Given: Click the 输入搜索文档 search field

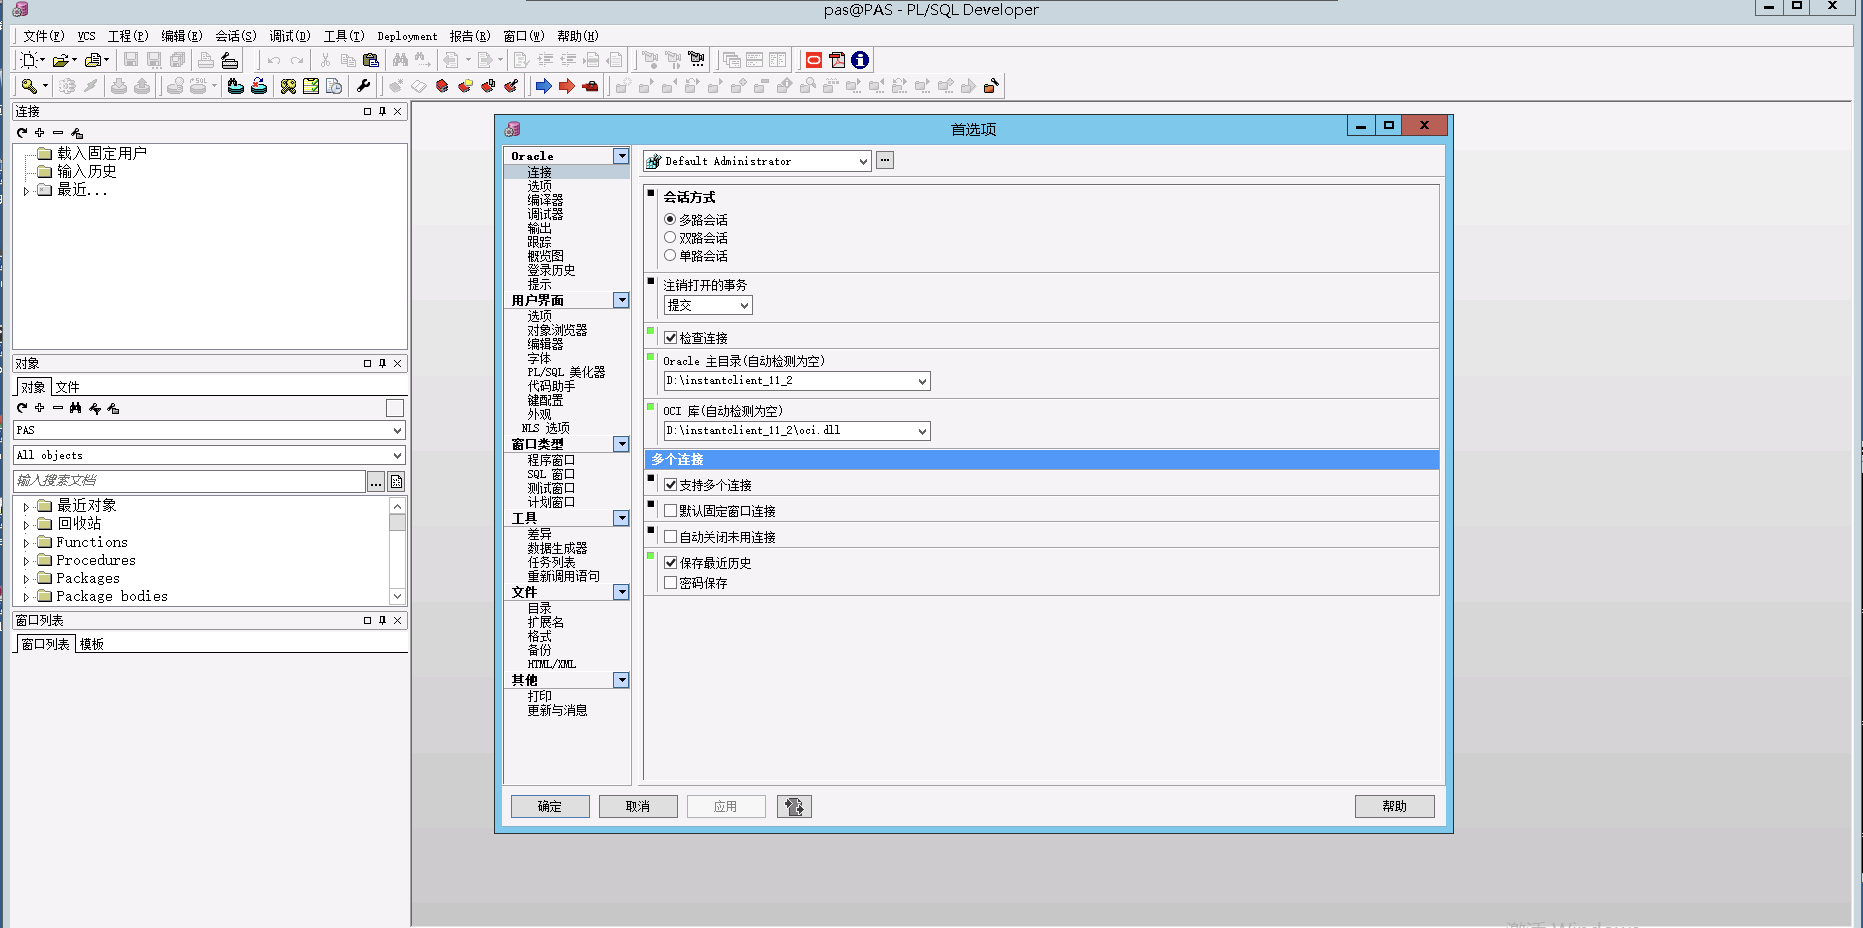Looking at the screenshot, I should pyautogui.click(x=190, y=481).
